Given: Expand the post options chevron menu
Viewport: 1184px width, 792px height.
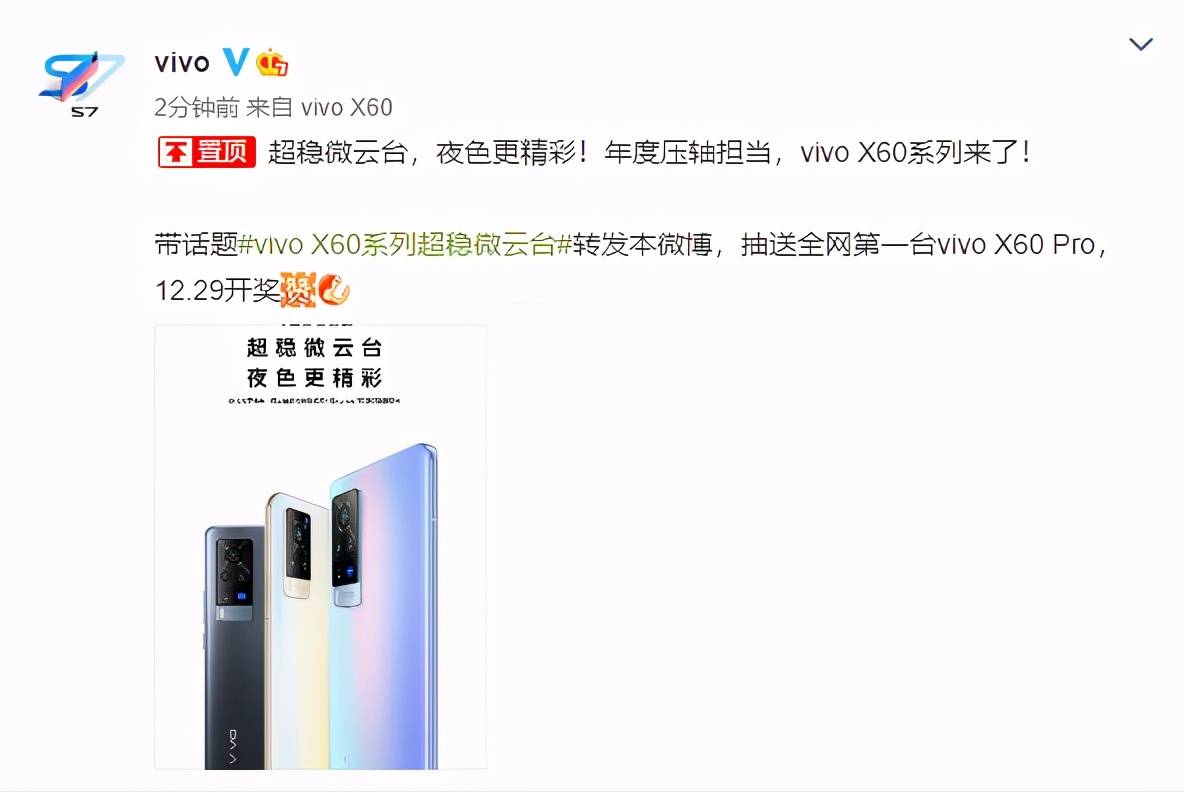Looking at the screenshot, I should pos(1140,44).
